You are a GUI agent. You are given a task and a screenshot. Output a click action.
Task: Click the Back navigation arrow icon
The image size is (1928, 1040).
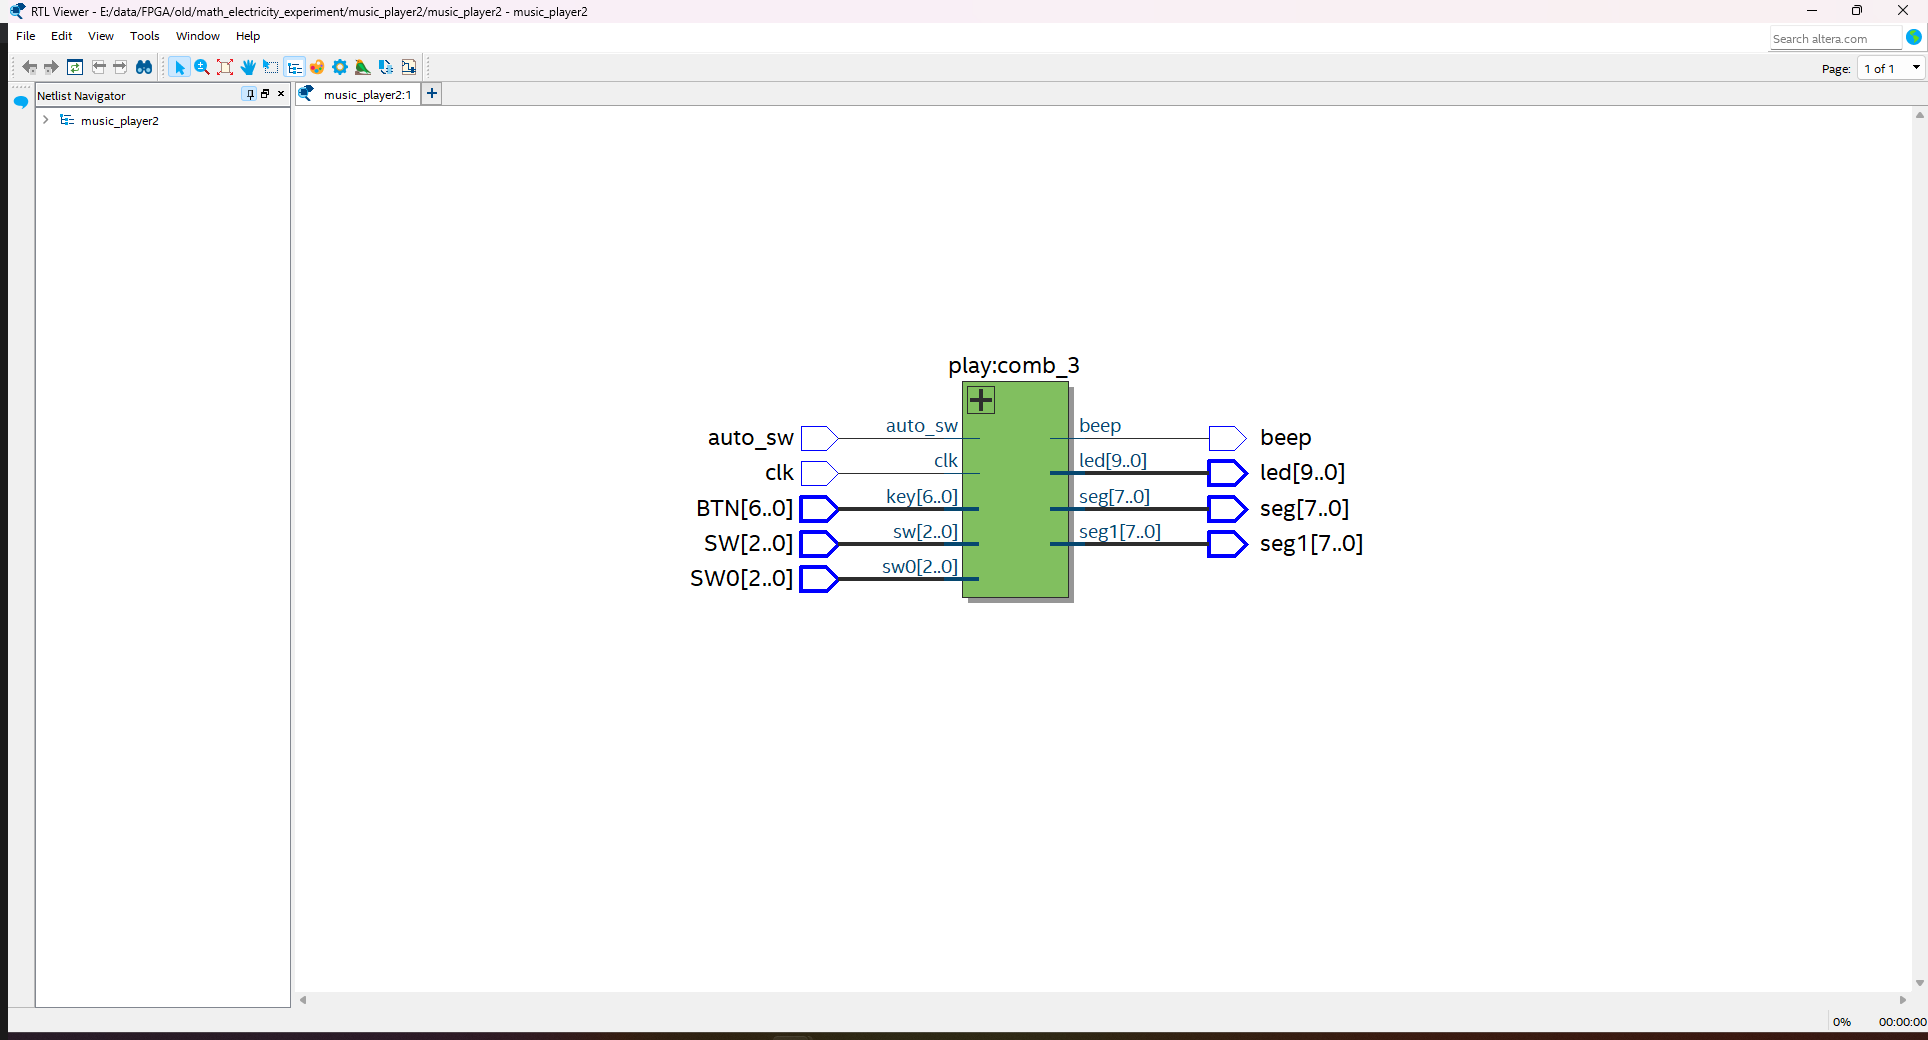point(30,67)
